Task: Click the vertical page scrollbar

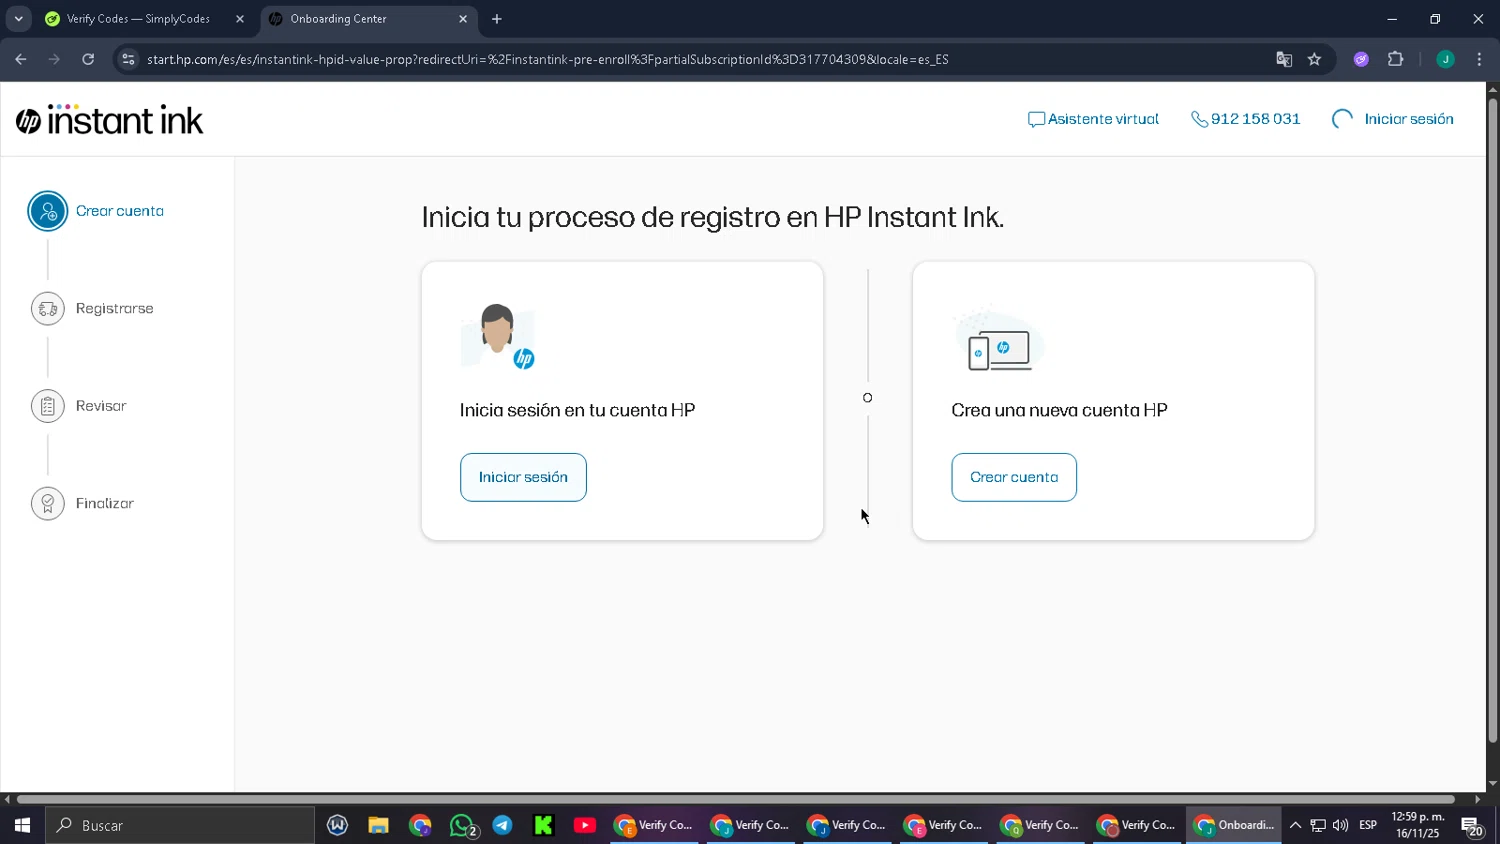Action: [1492, 420]
